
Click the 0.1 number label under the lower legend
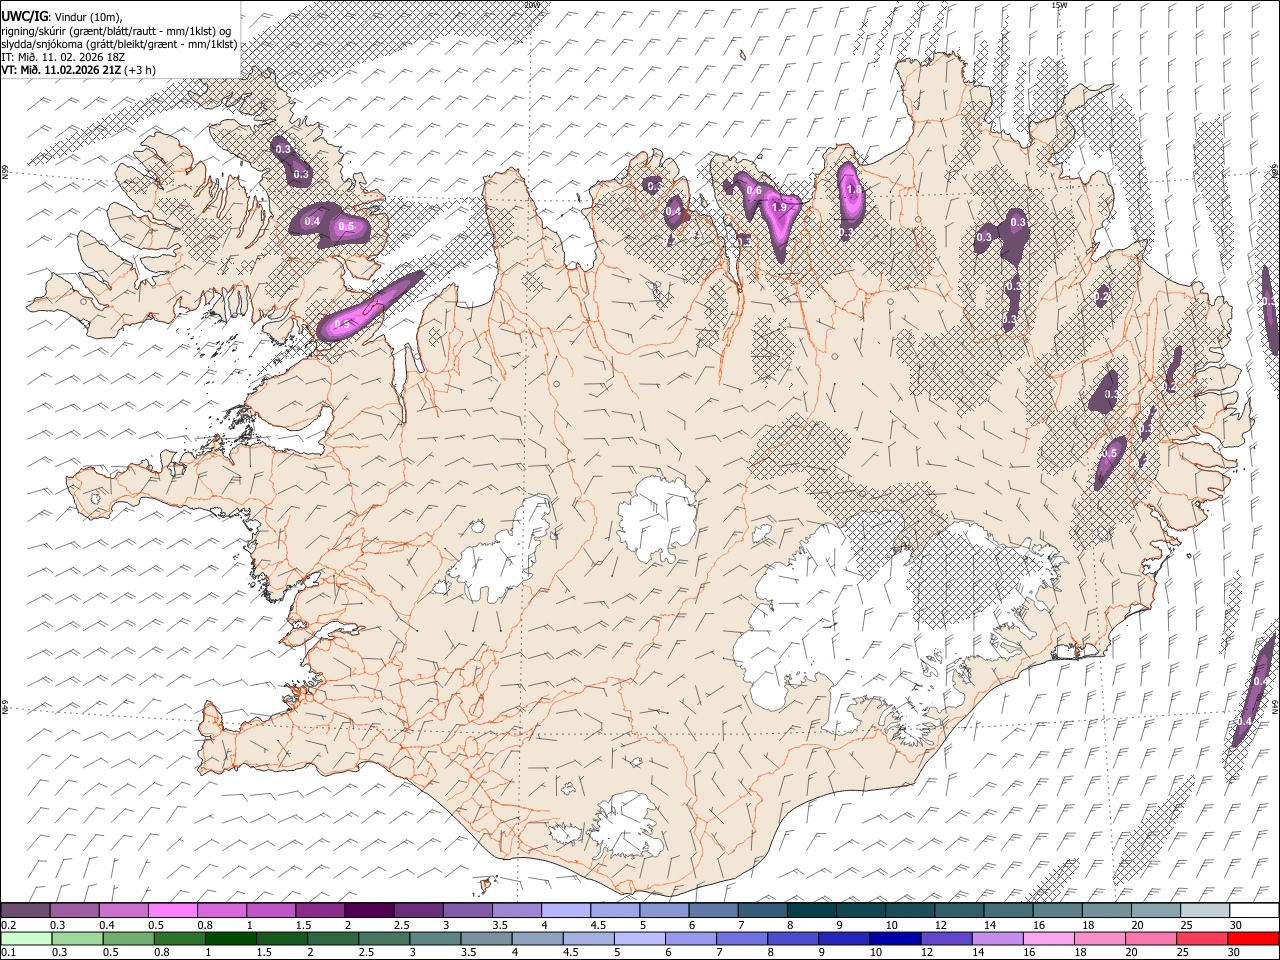click(x=8, y=952)
